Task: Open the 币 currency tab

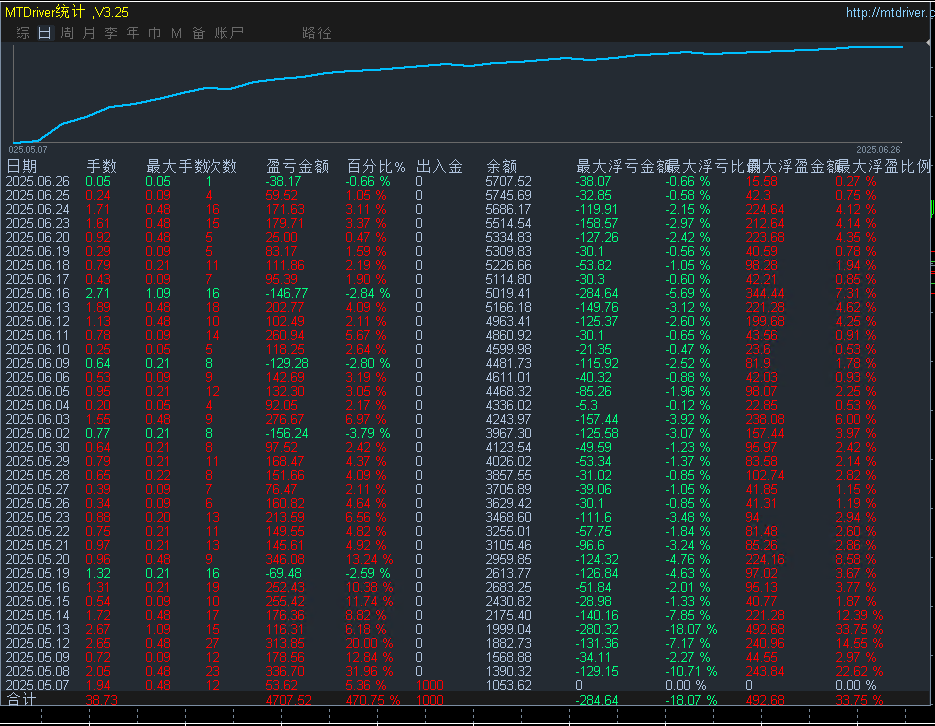Action: (154, 33)
